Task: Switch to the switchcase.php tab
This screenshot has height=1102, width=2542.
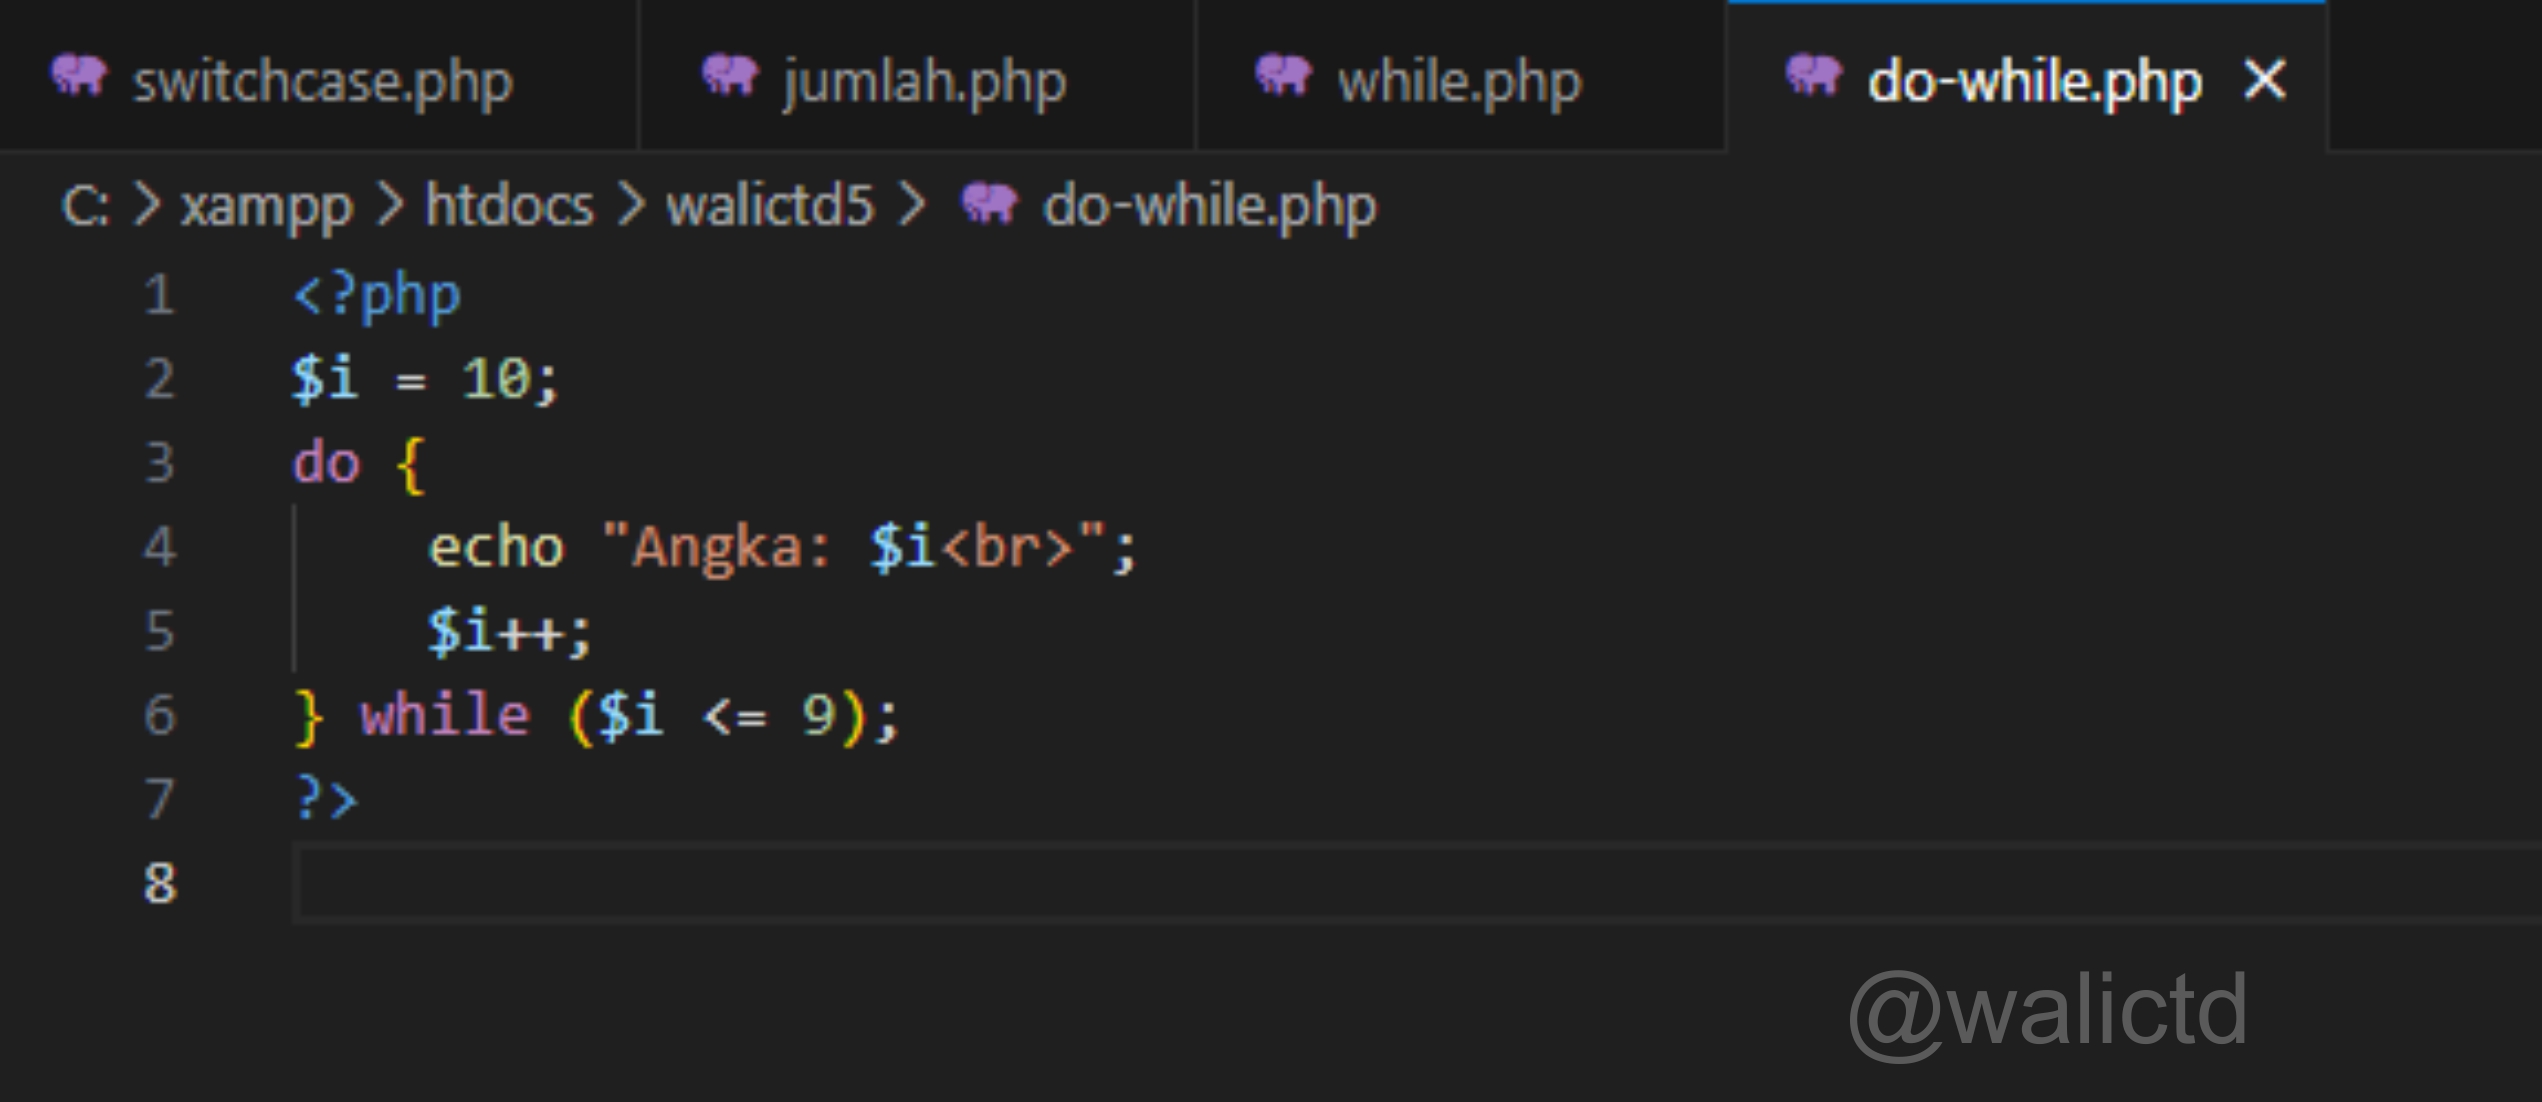Action: coord(322,82)
